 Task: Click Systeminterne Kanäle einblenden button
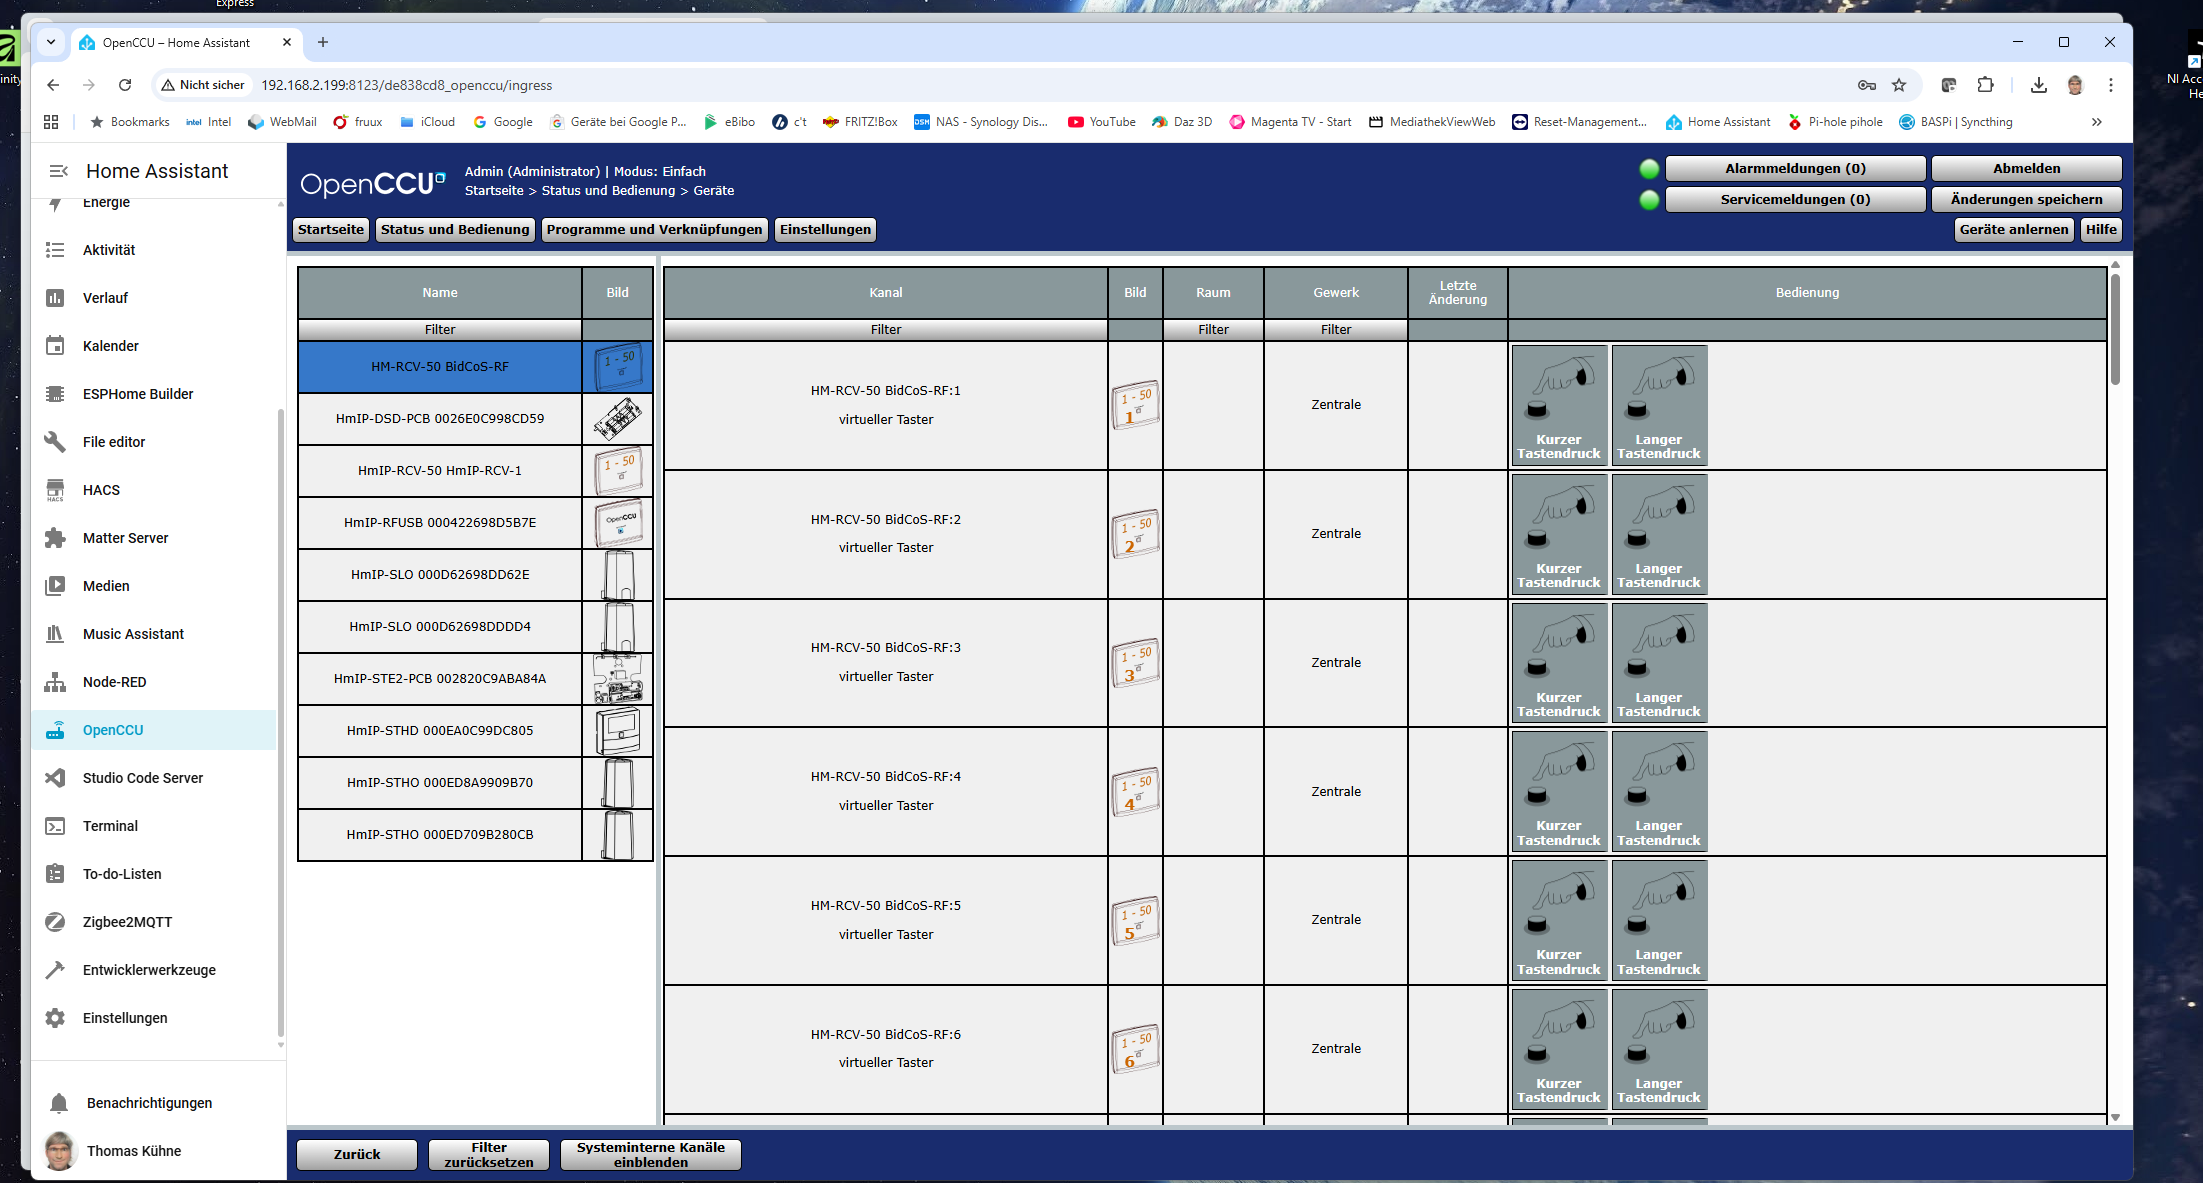(650, 1155)
